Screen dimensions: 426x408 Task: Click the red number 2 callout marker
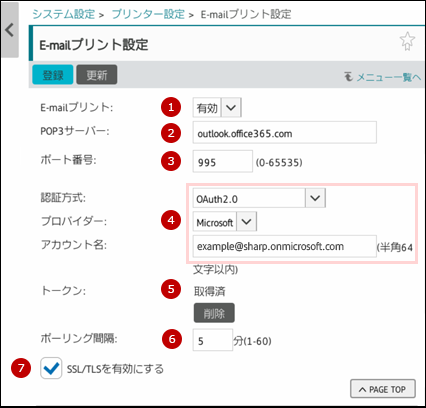pyautogui.click(x=171, y=133)
